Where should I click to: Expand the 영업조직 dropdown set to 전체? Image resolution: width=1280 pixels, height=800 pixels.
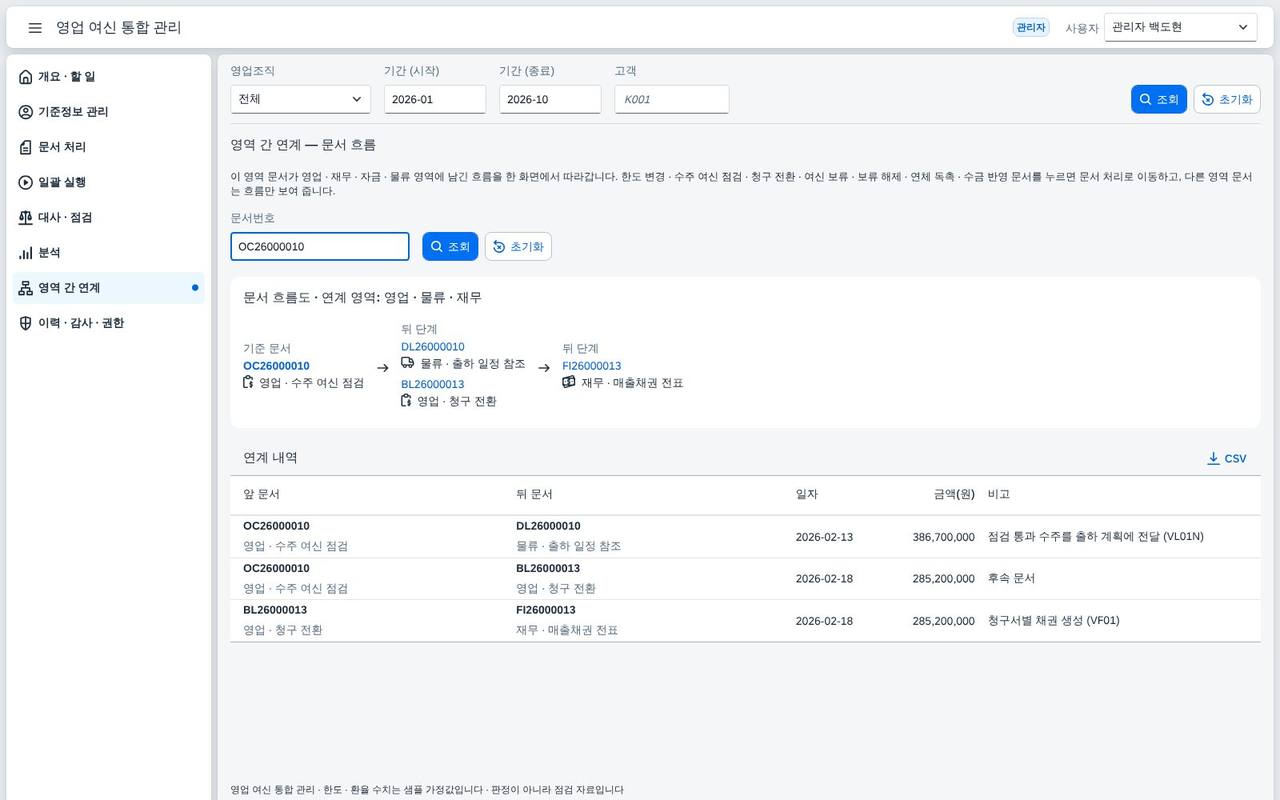pos(300,99)
